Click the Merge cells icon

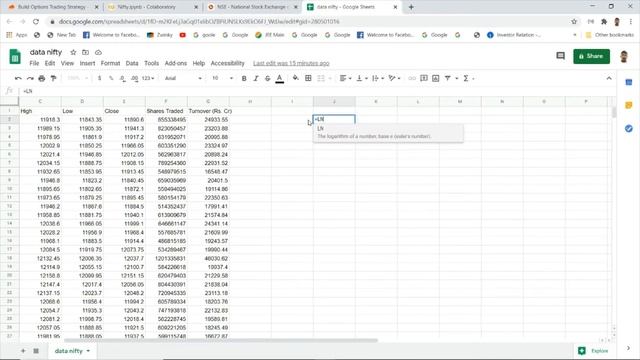(321, 78)
